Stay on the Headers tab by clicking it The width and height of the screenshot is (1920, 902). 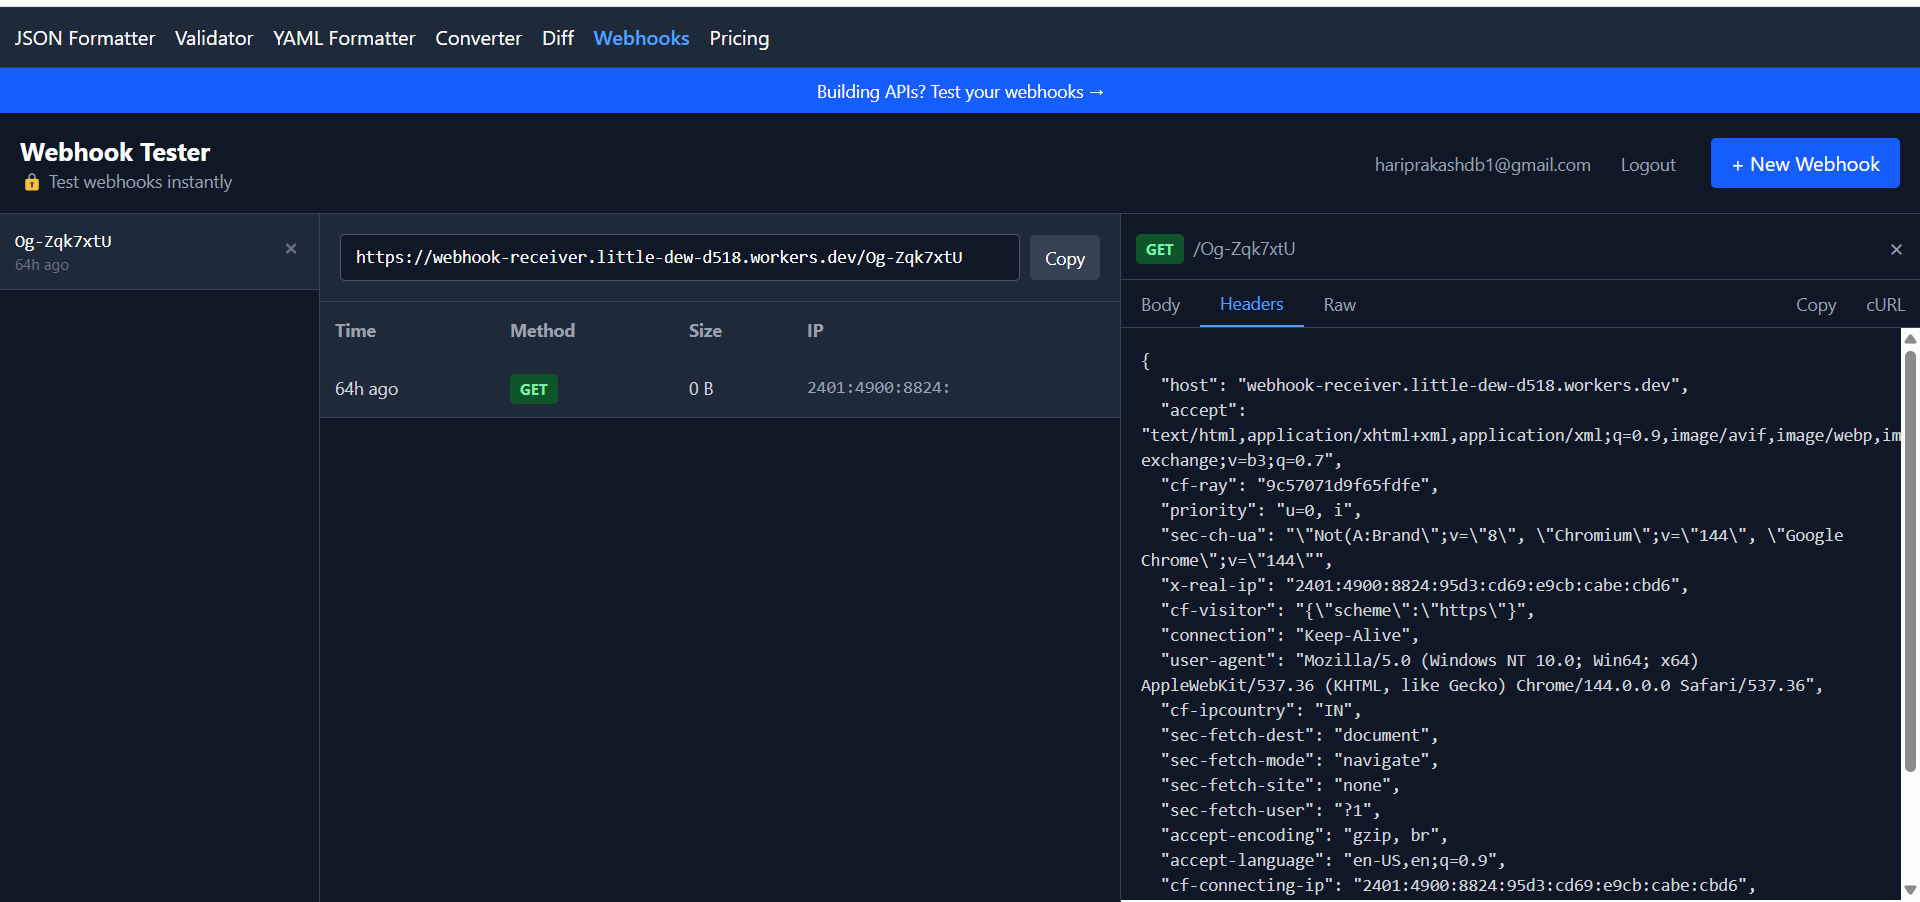(x=1251, y=304)
